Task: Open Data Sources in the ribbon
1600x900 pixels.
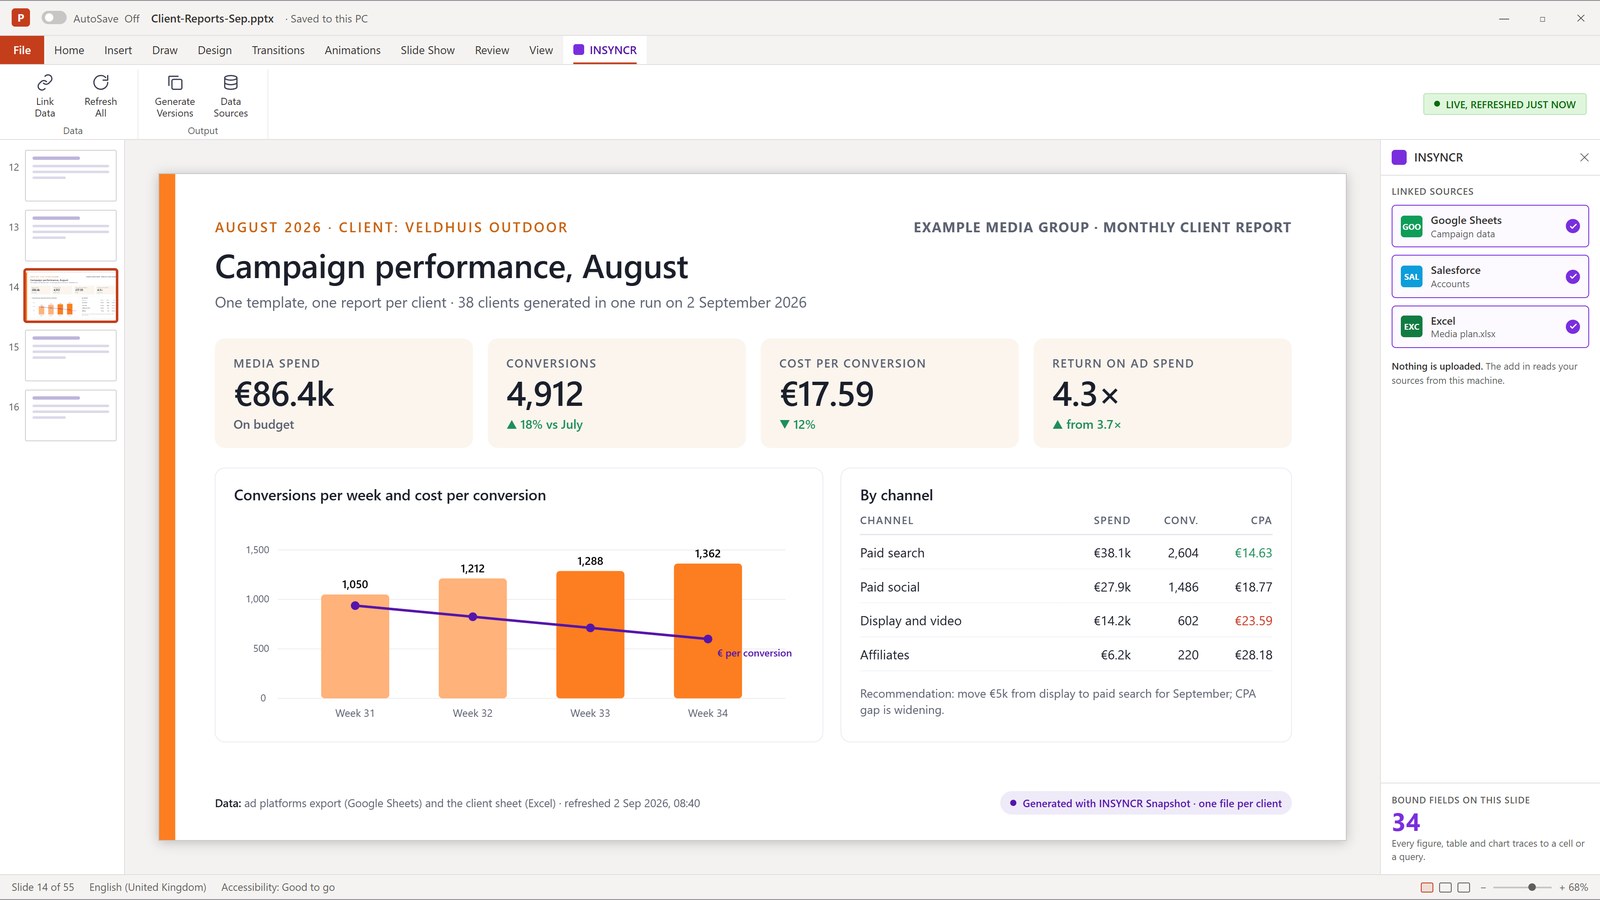Action: (230, 95)
